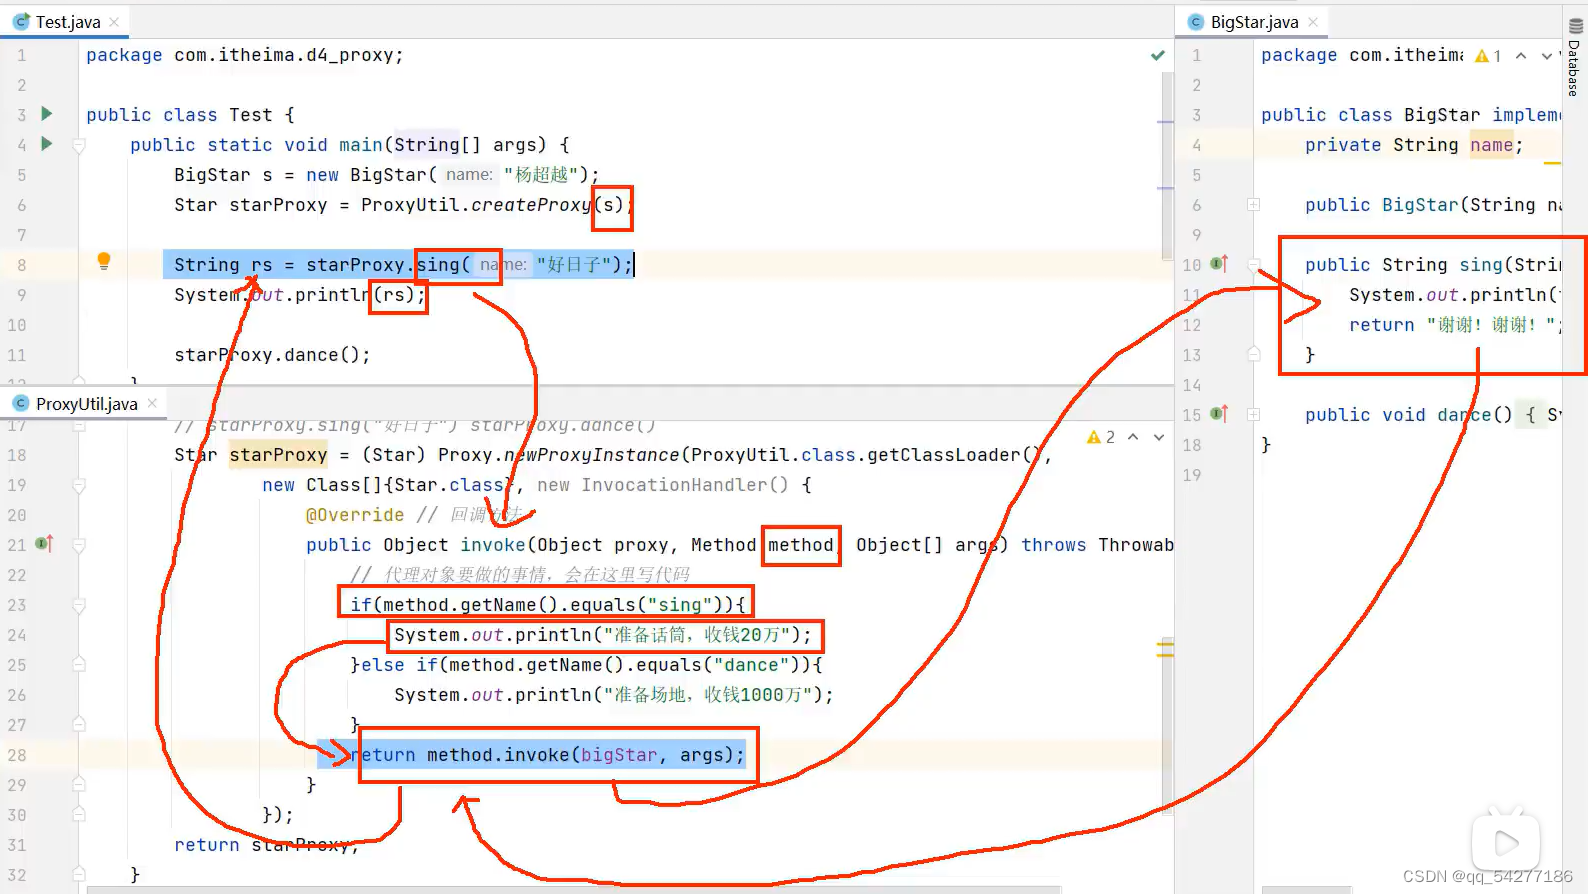Click yellow warning stripe mark in ProxyUtil.java
The height and width of the screenshot is (894, 1588).
(x=1165, y=649)
